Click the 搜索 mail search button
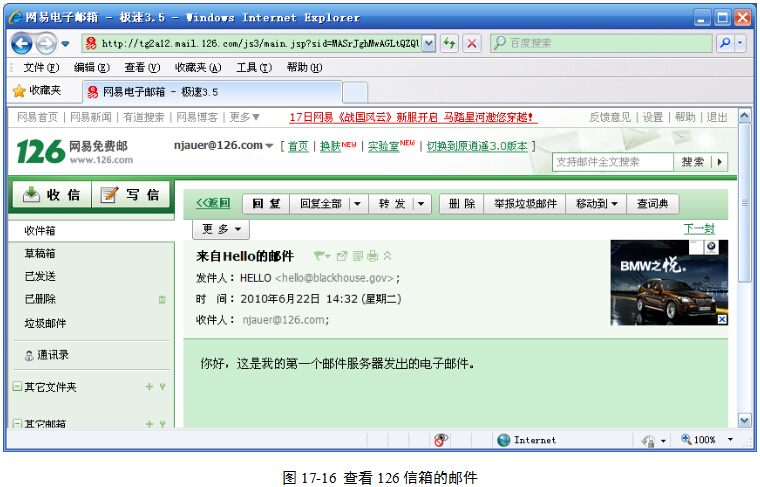This screenshot has height=487, width=760. pyautogui.click(x=692, y=162)
